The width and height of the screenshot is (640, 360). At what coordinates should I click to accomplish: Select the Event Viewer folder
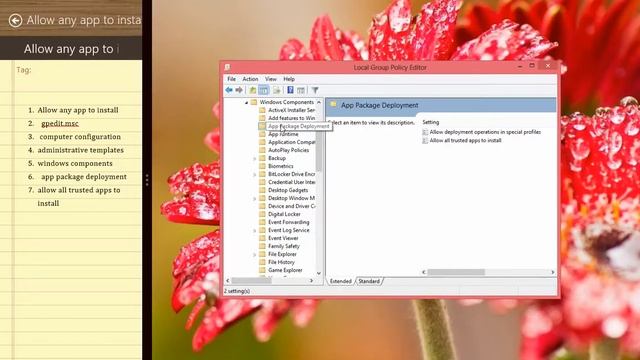[283, 238]
